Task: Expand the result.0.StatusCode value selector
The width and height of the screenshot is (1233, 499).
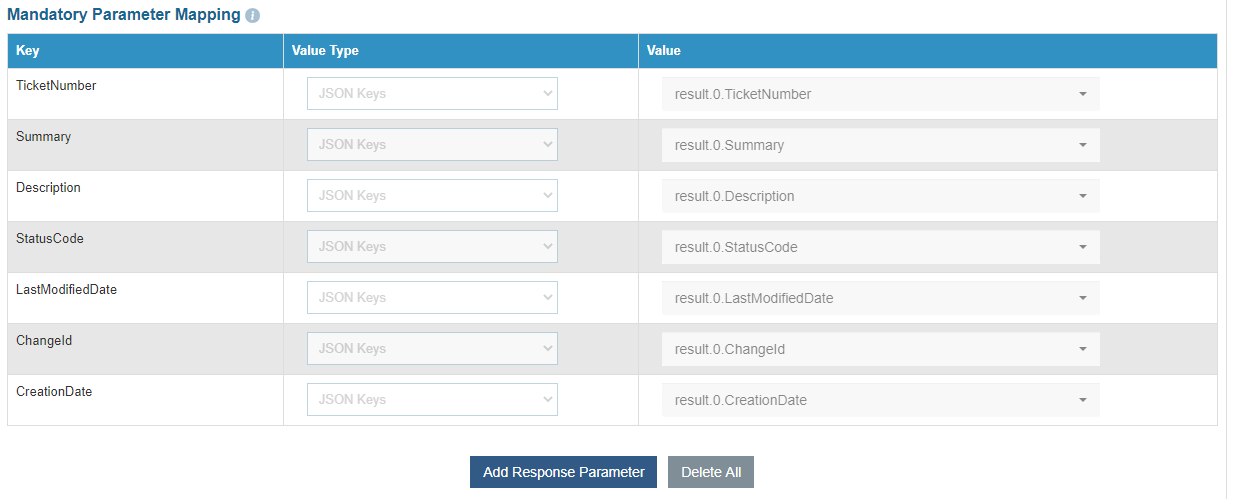Action: point(880,247)
